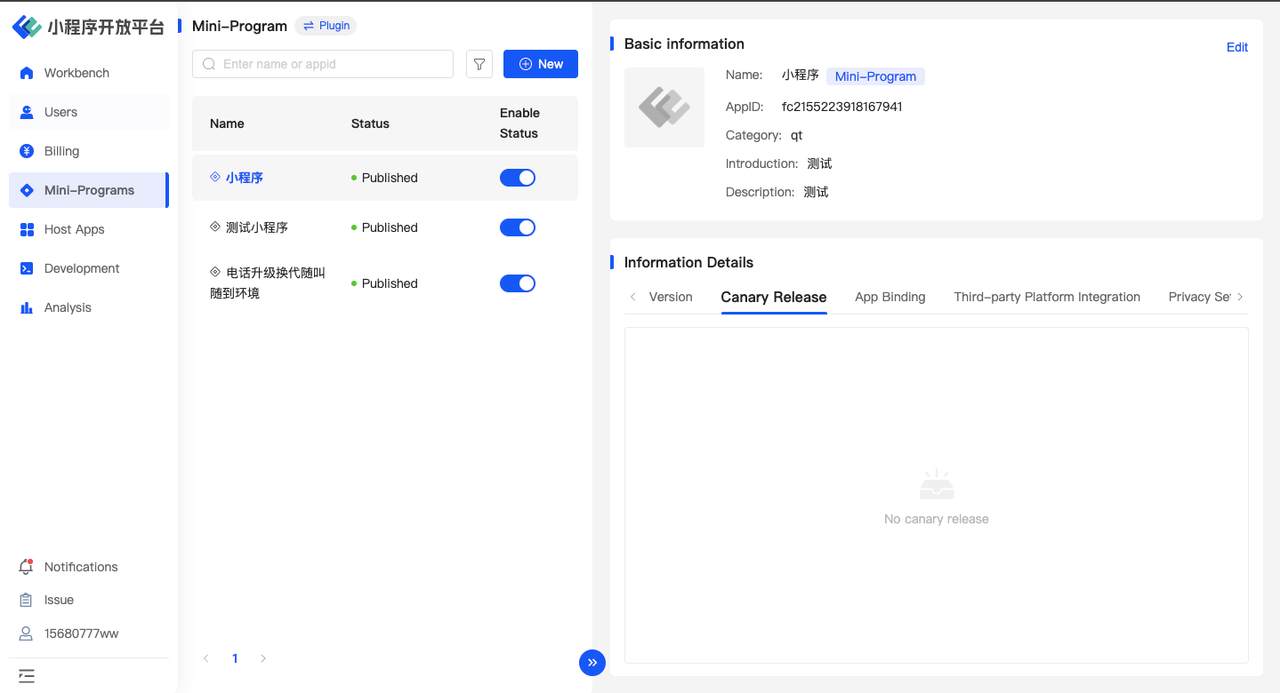Click the Edit link in Basic information

1237,47
